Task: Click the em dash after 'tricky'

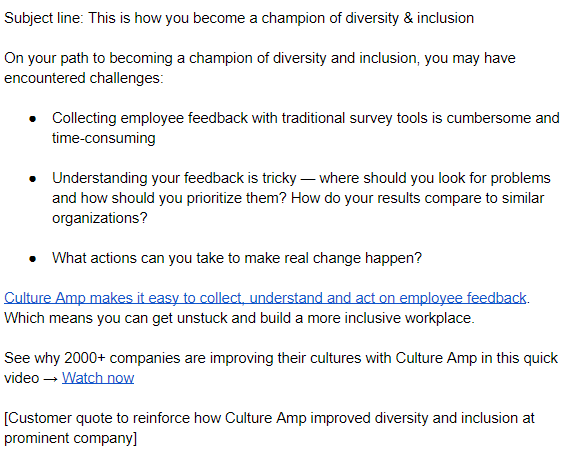Action: (308, 179)
